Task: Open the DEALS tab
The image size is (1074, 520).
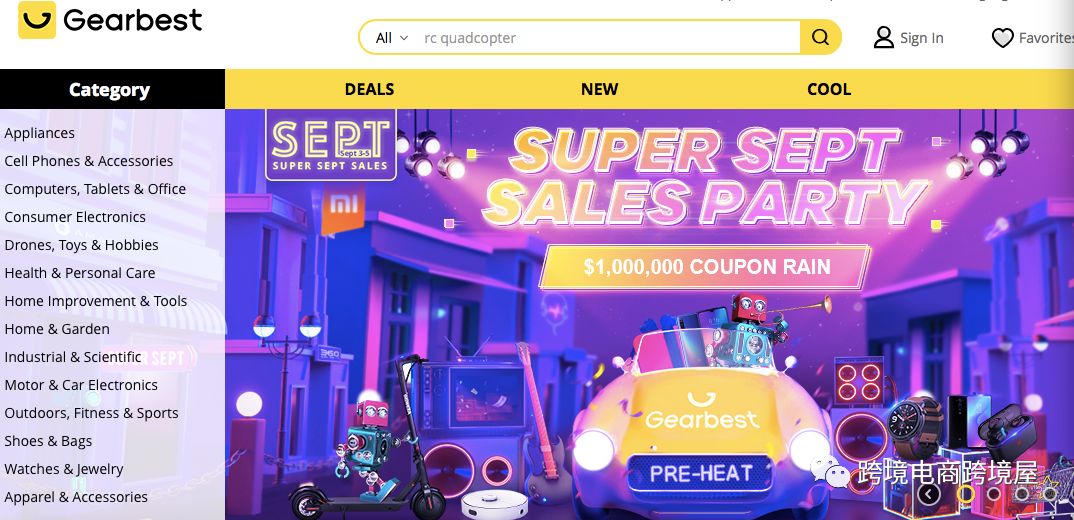Action: (x=369, y=89)
